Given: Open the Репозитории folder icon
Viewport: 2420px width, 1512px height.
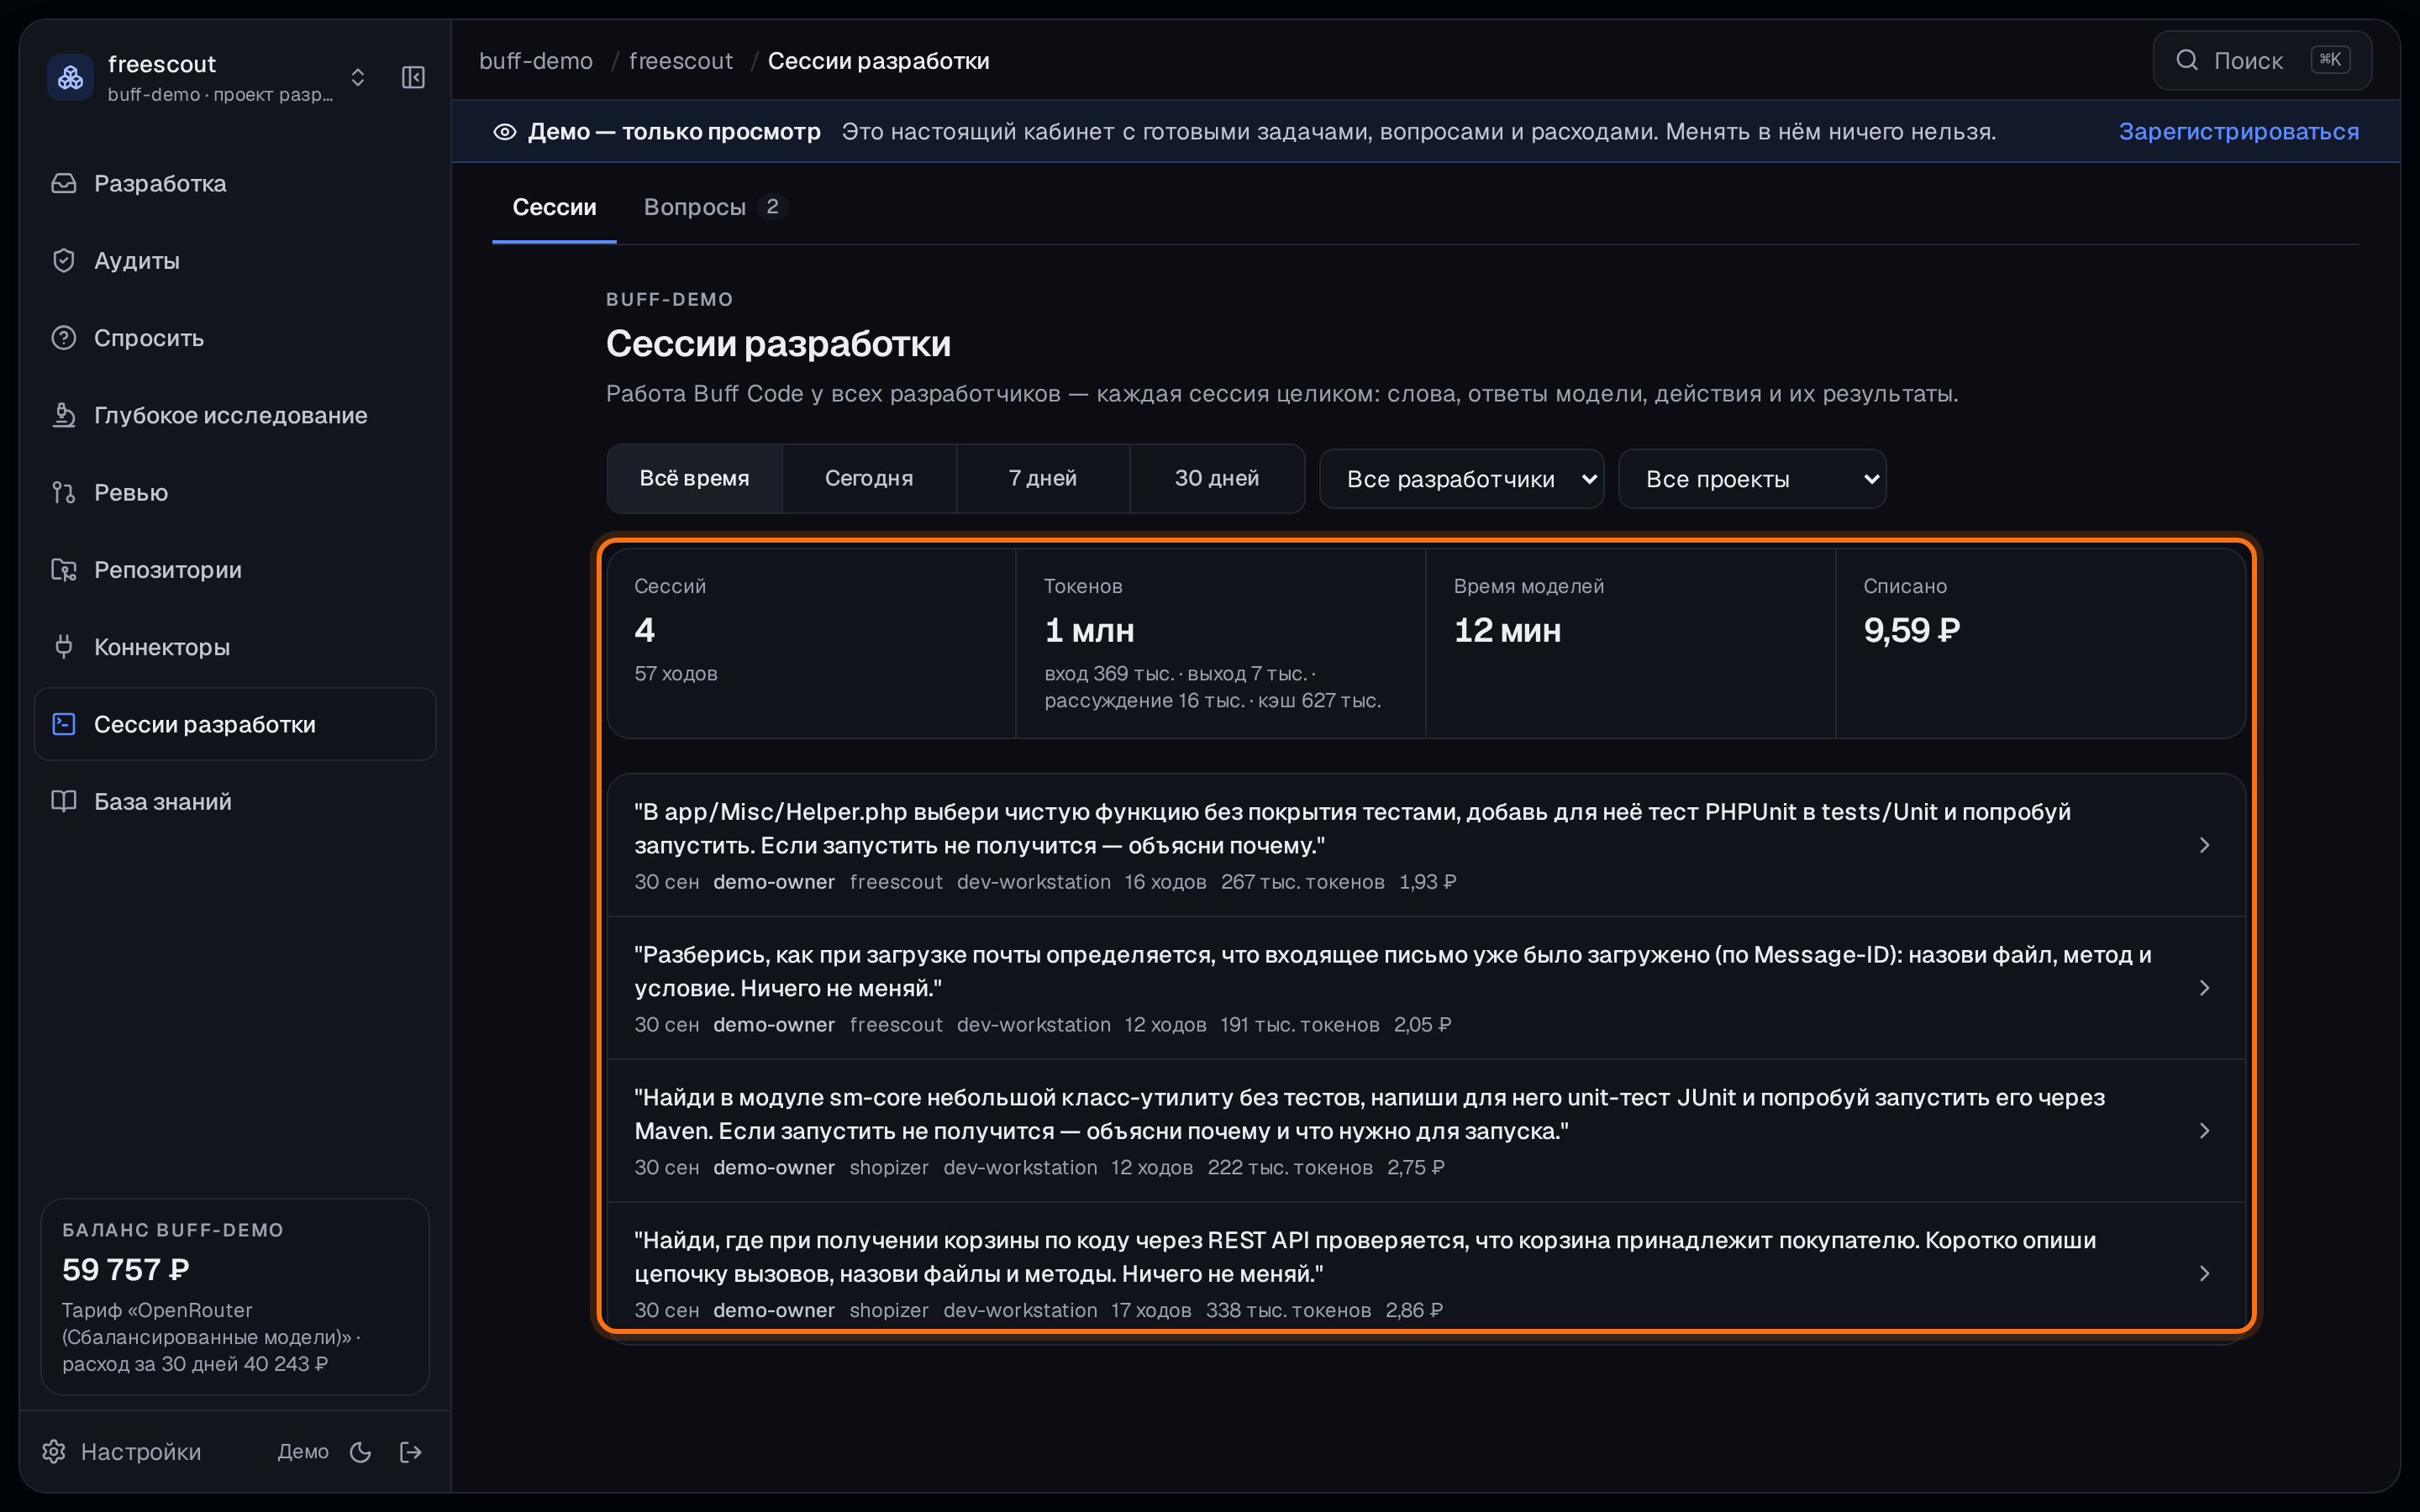Looking at the screenshot, I should (x=64, y=570).
